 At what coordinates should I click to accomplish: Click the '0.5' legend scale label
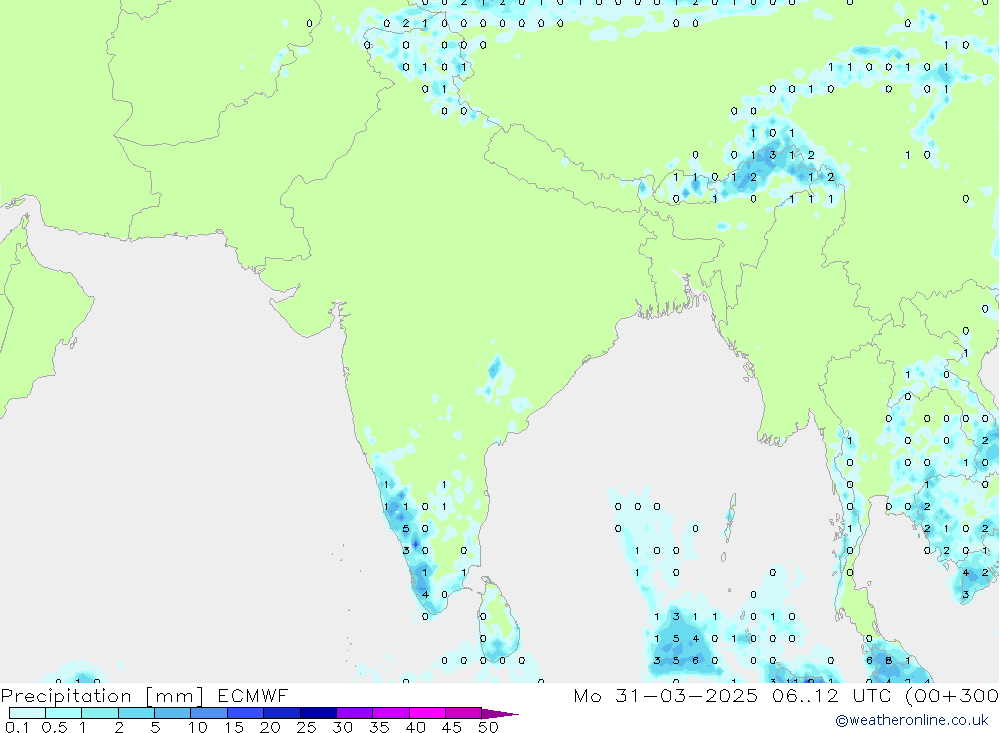click(54, 727)
